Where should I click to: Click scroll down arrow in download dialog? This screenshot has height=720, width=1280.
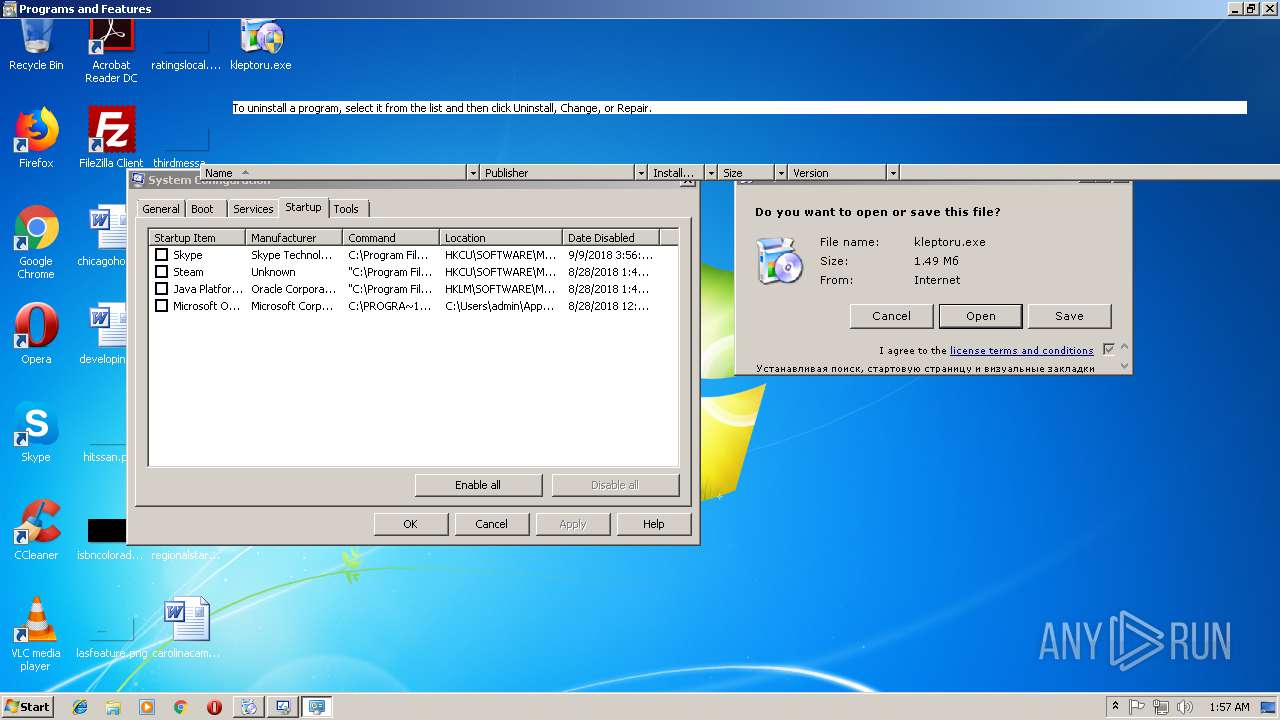point(1125,366)
